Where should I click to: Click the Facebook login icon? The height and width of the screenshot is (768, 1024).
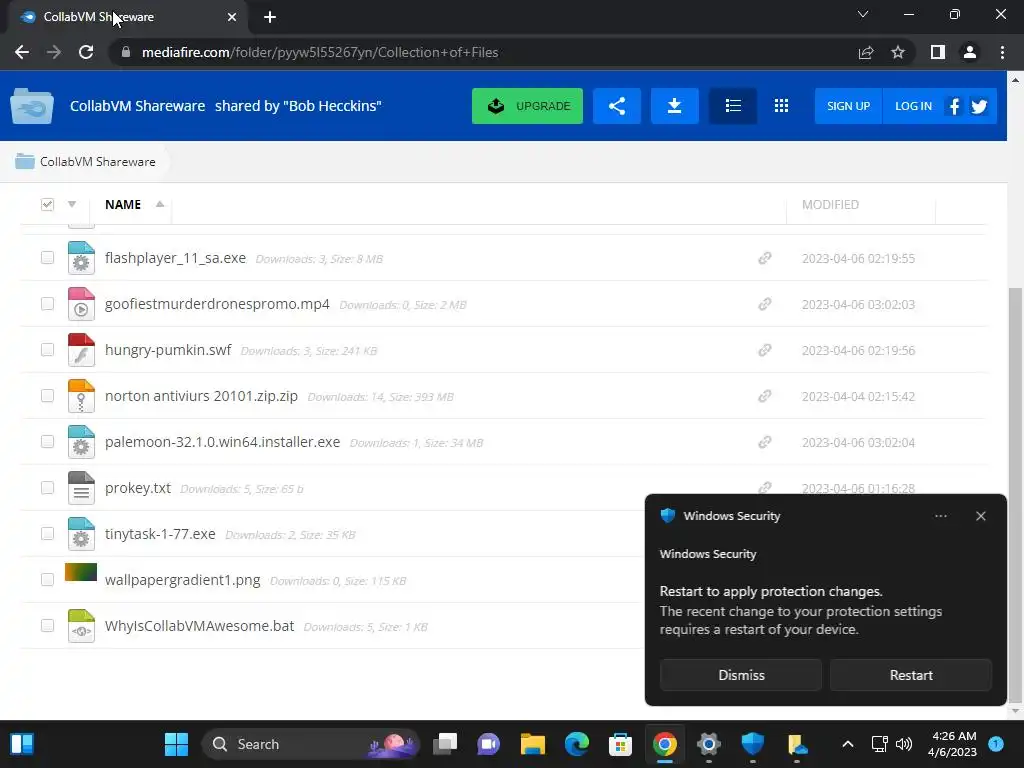(x=954, y=106)
